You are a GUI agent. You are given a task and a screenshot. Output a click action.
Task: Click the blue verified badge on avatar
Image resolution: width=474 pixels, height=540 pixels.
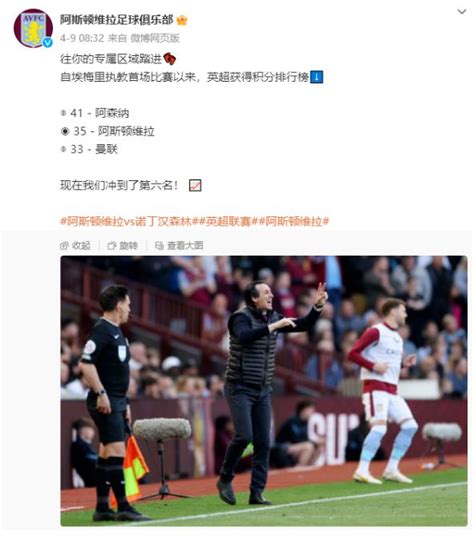click(47, 42)
